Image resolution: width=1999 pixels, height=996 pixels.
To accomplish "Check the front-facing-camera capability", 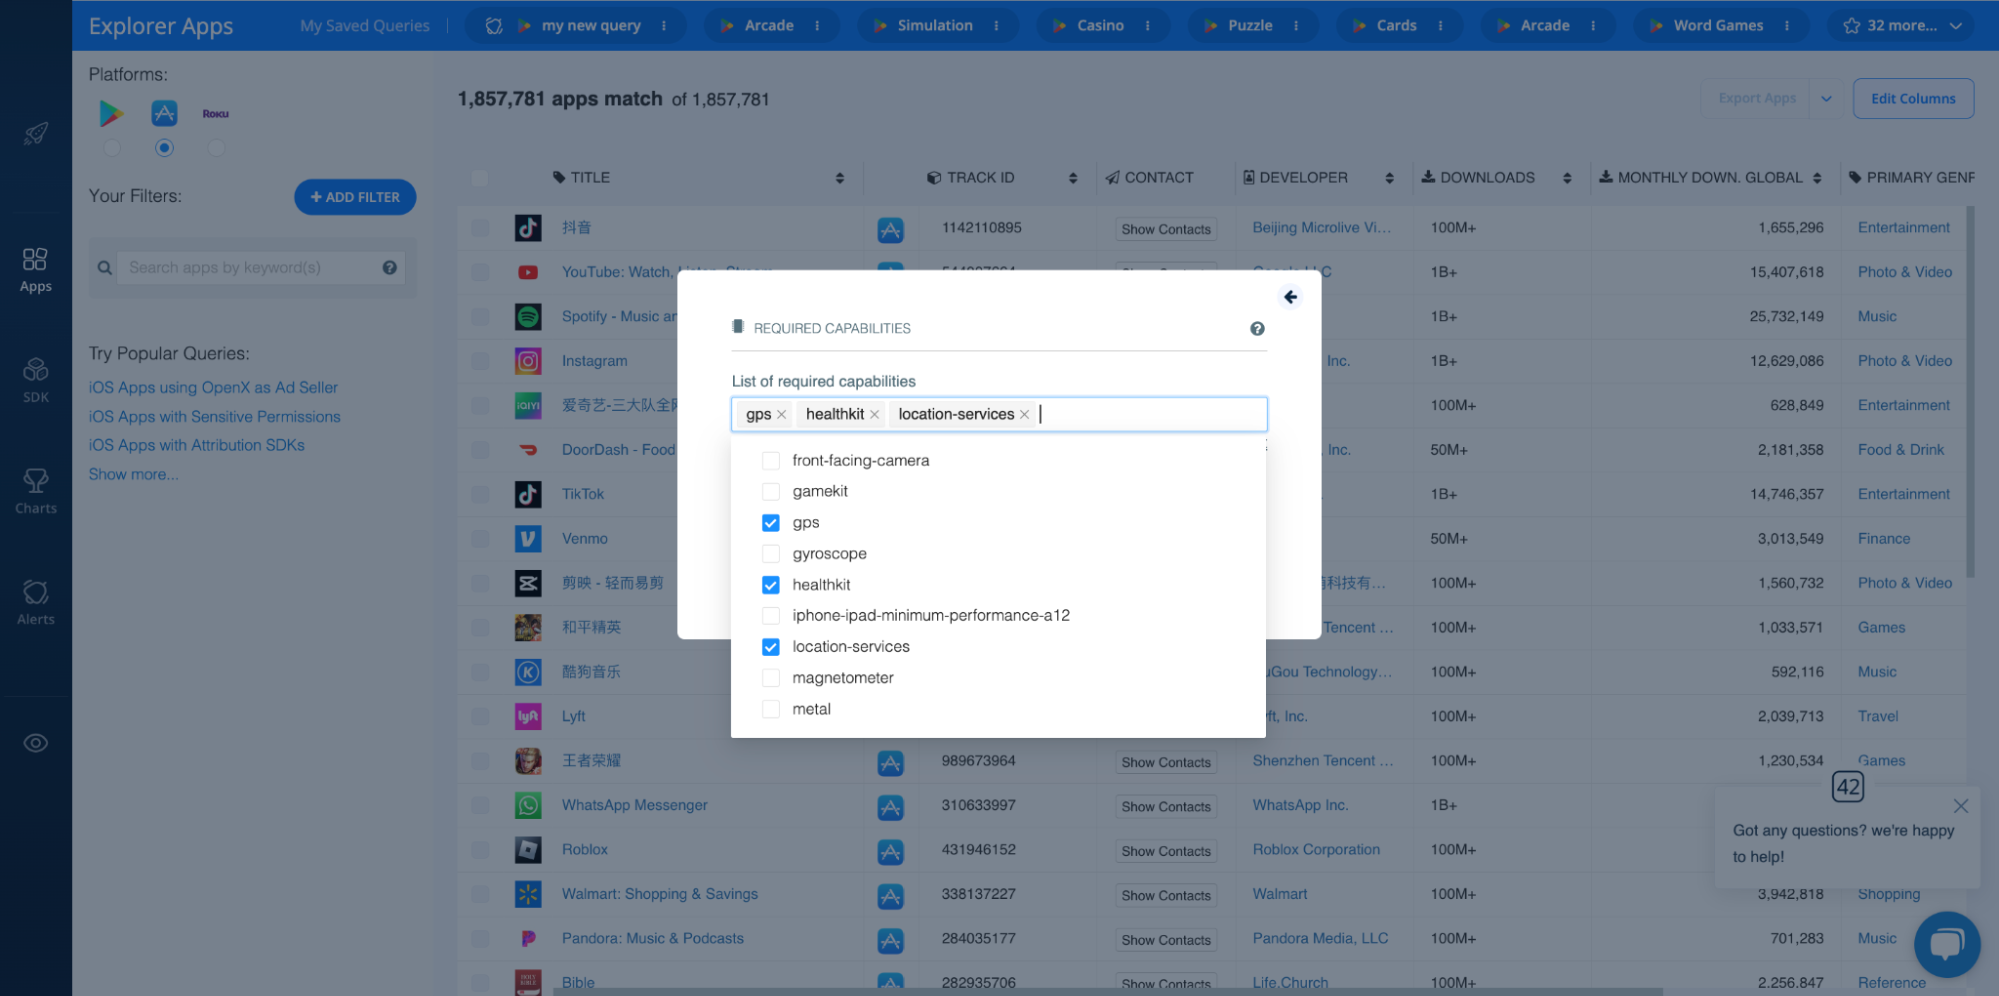I will tap(771, 461).
